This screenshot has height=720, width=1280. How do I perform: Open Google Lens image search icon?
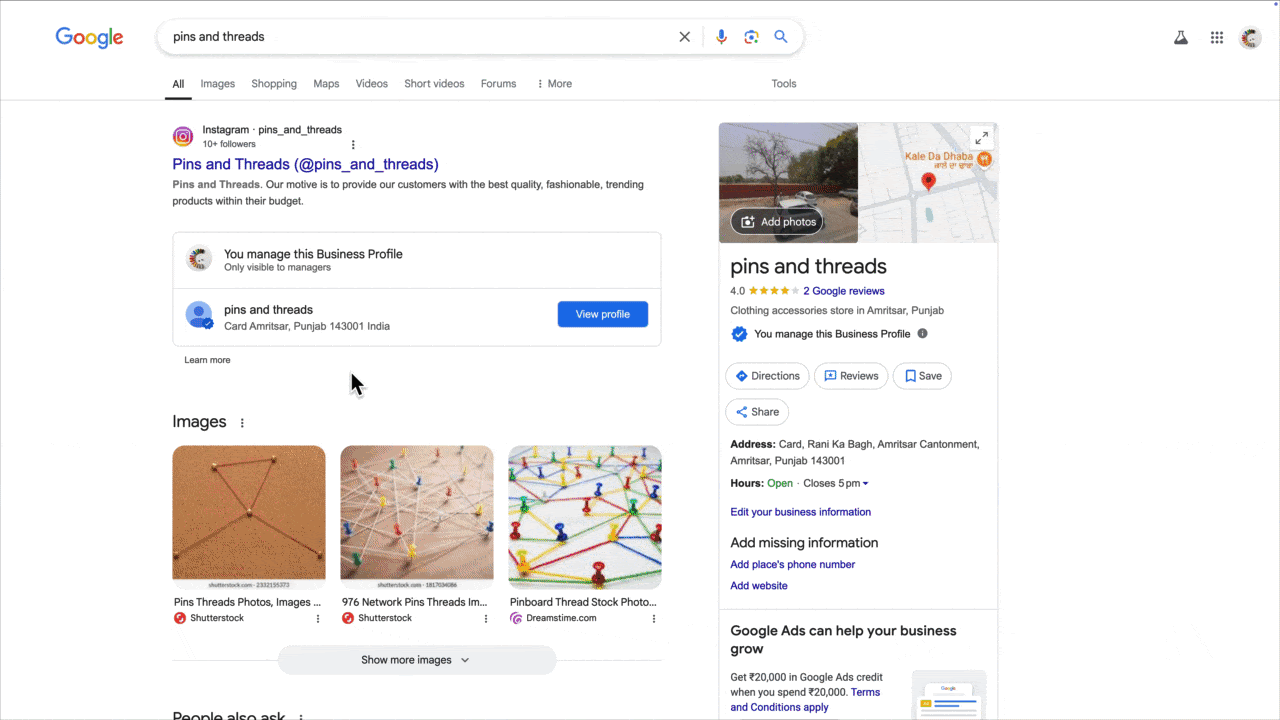click(751, 37)
